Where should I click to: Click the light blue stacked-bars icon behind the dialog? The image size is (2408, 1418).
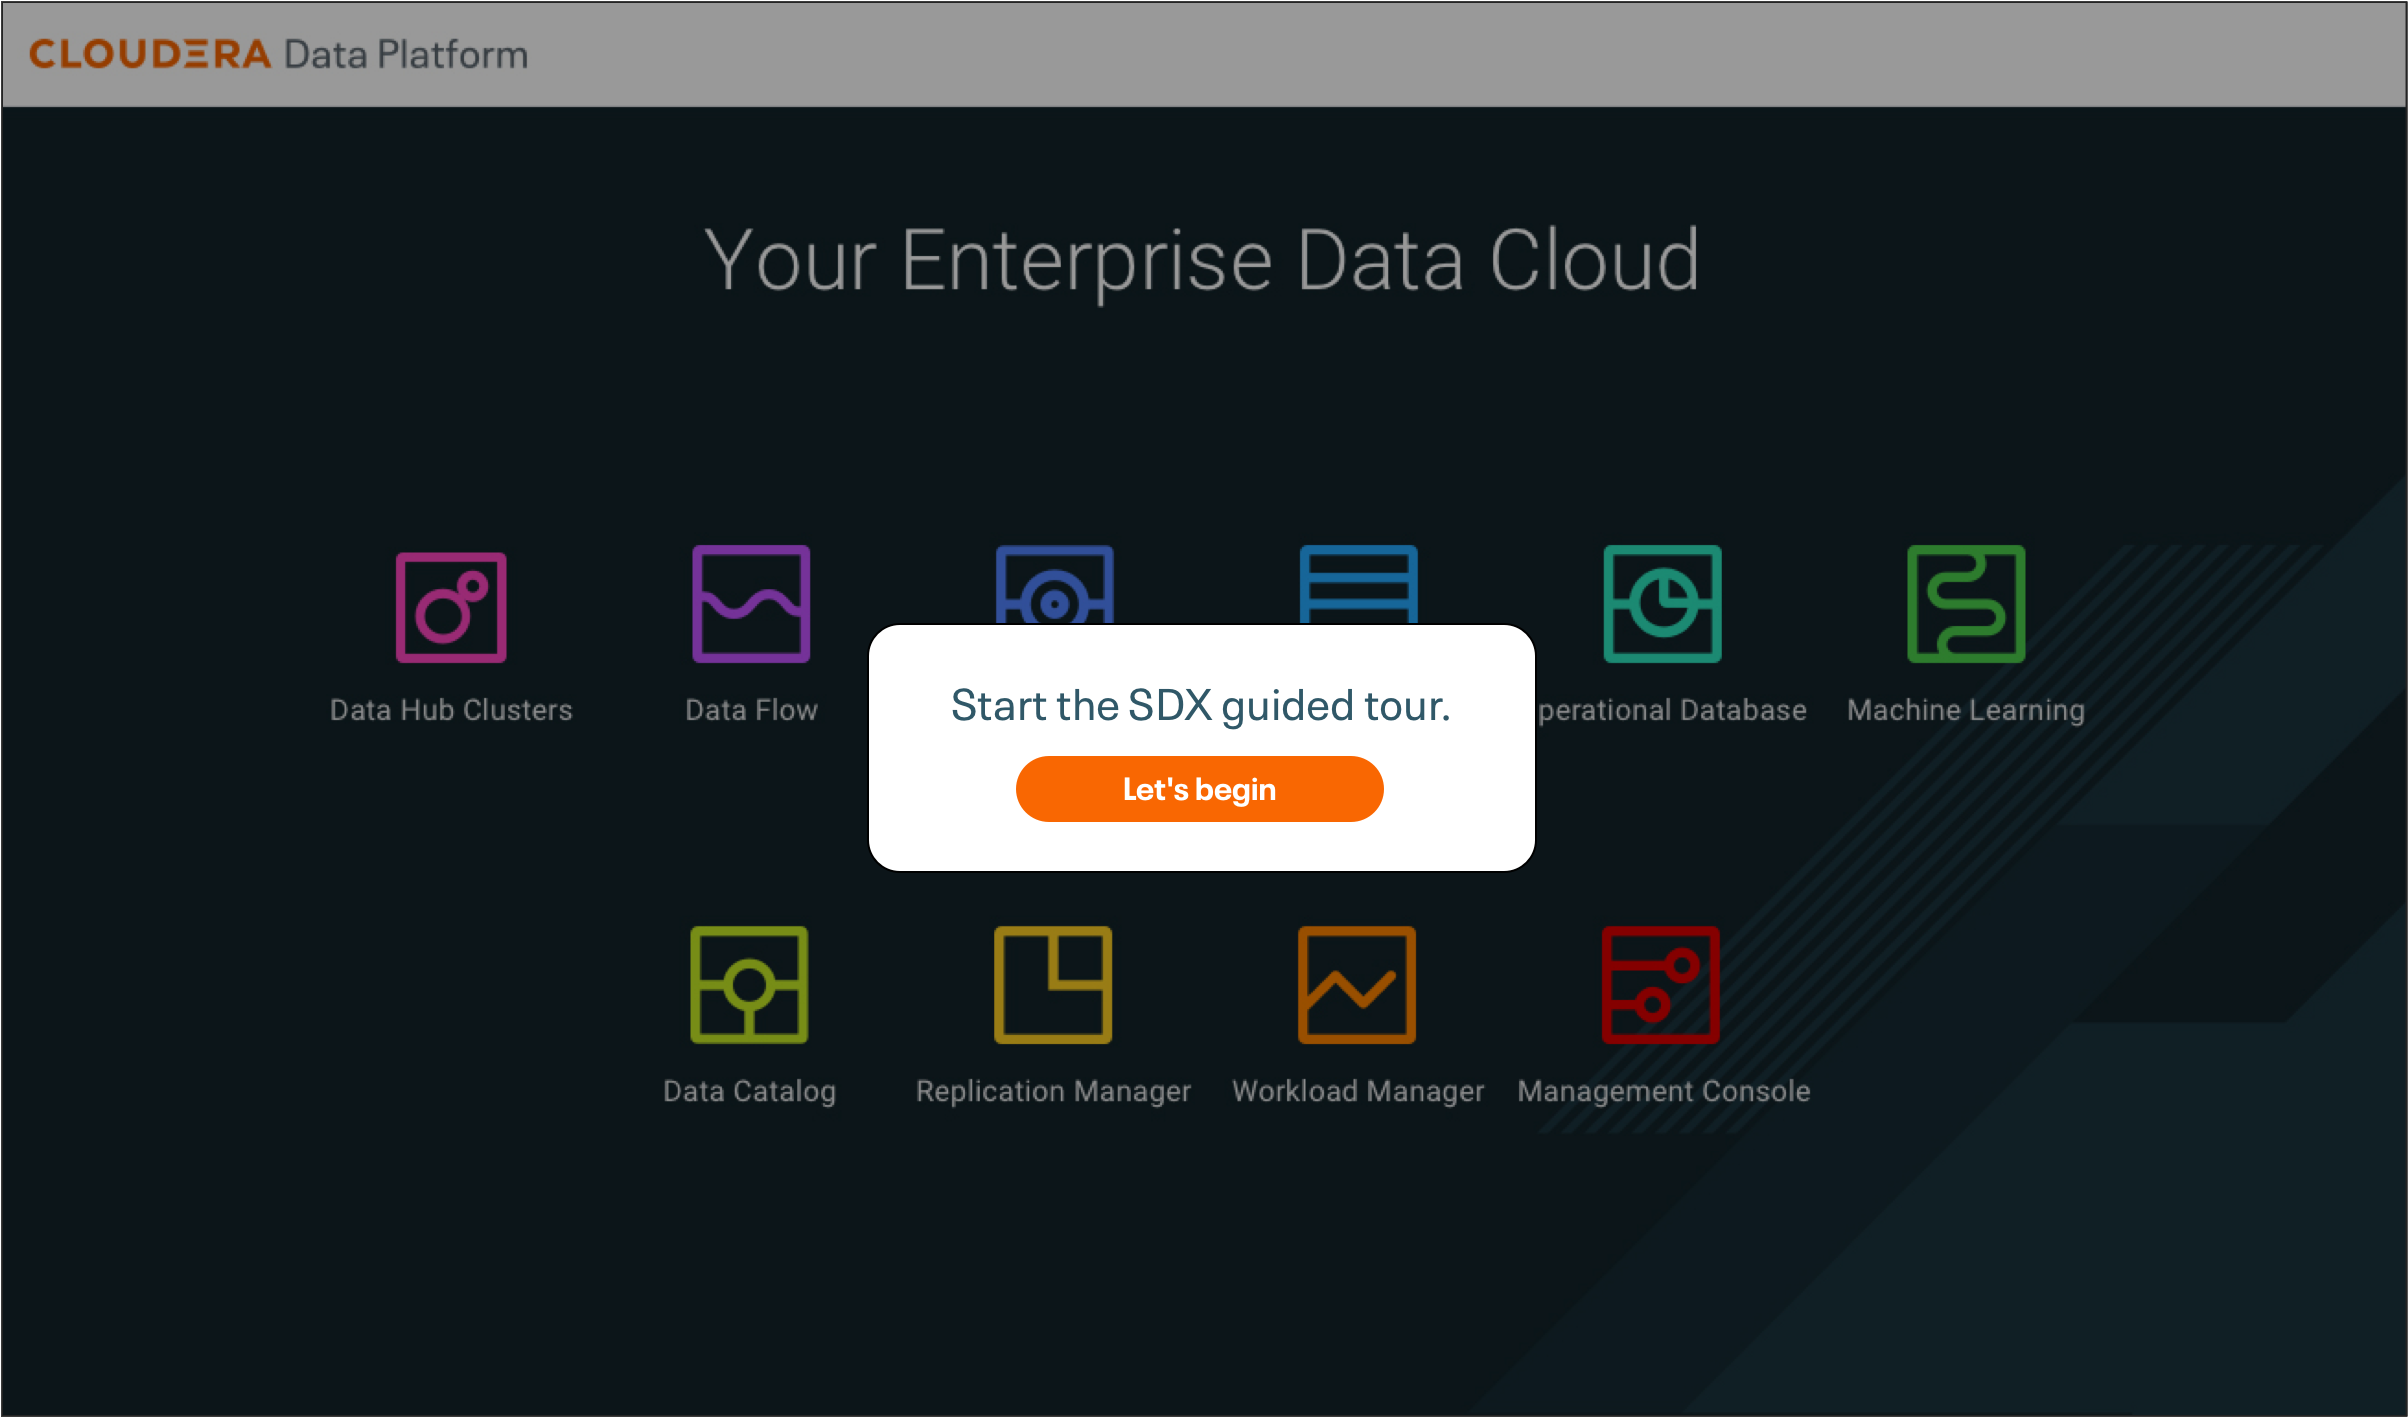click(x=1358, y=584)
